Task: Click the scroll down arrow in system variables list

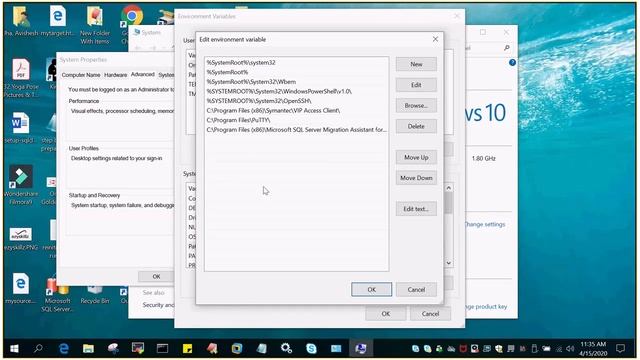Action: point(449,263)
